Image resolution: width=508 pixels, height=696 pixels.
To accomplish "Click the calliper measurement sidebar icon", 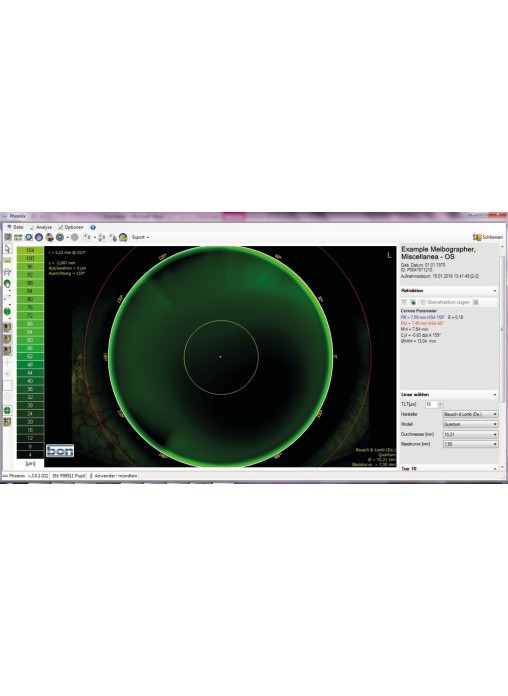I will [x=7, y=272].
